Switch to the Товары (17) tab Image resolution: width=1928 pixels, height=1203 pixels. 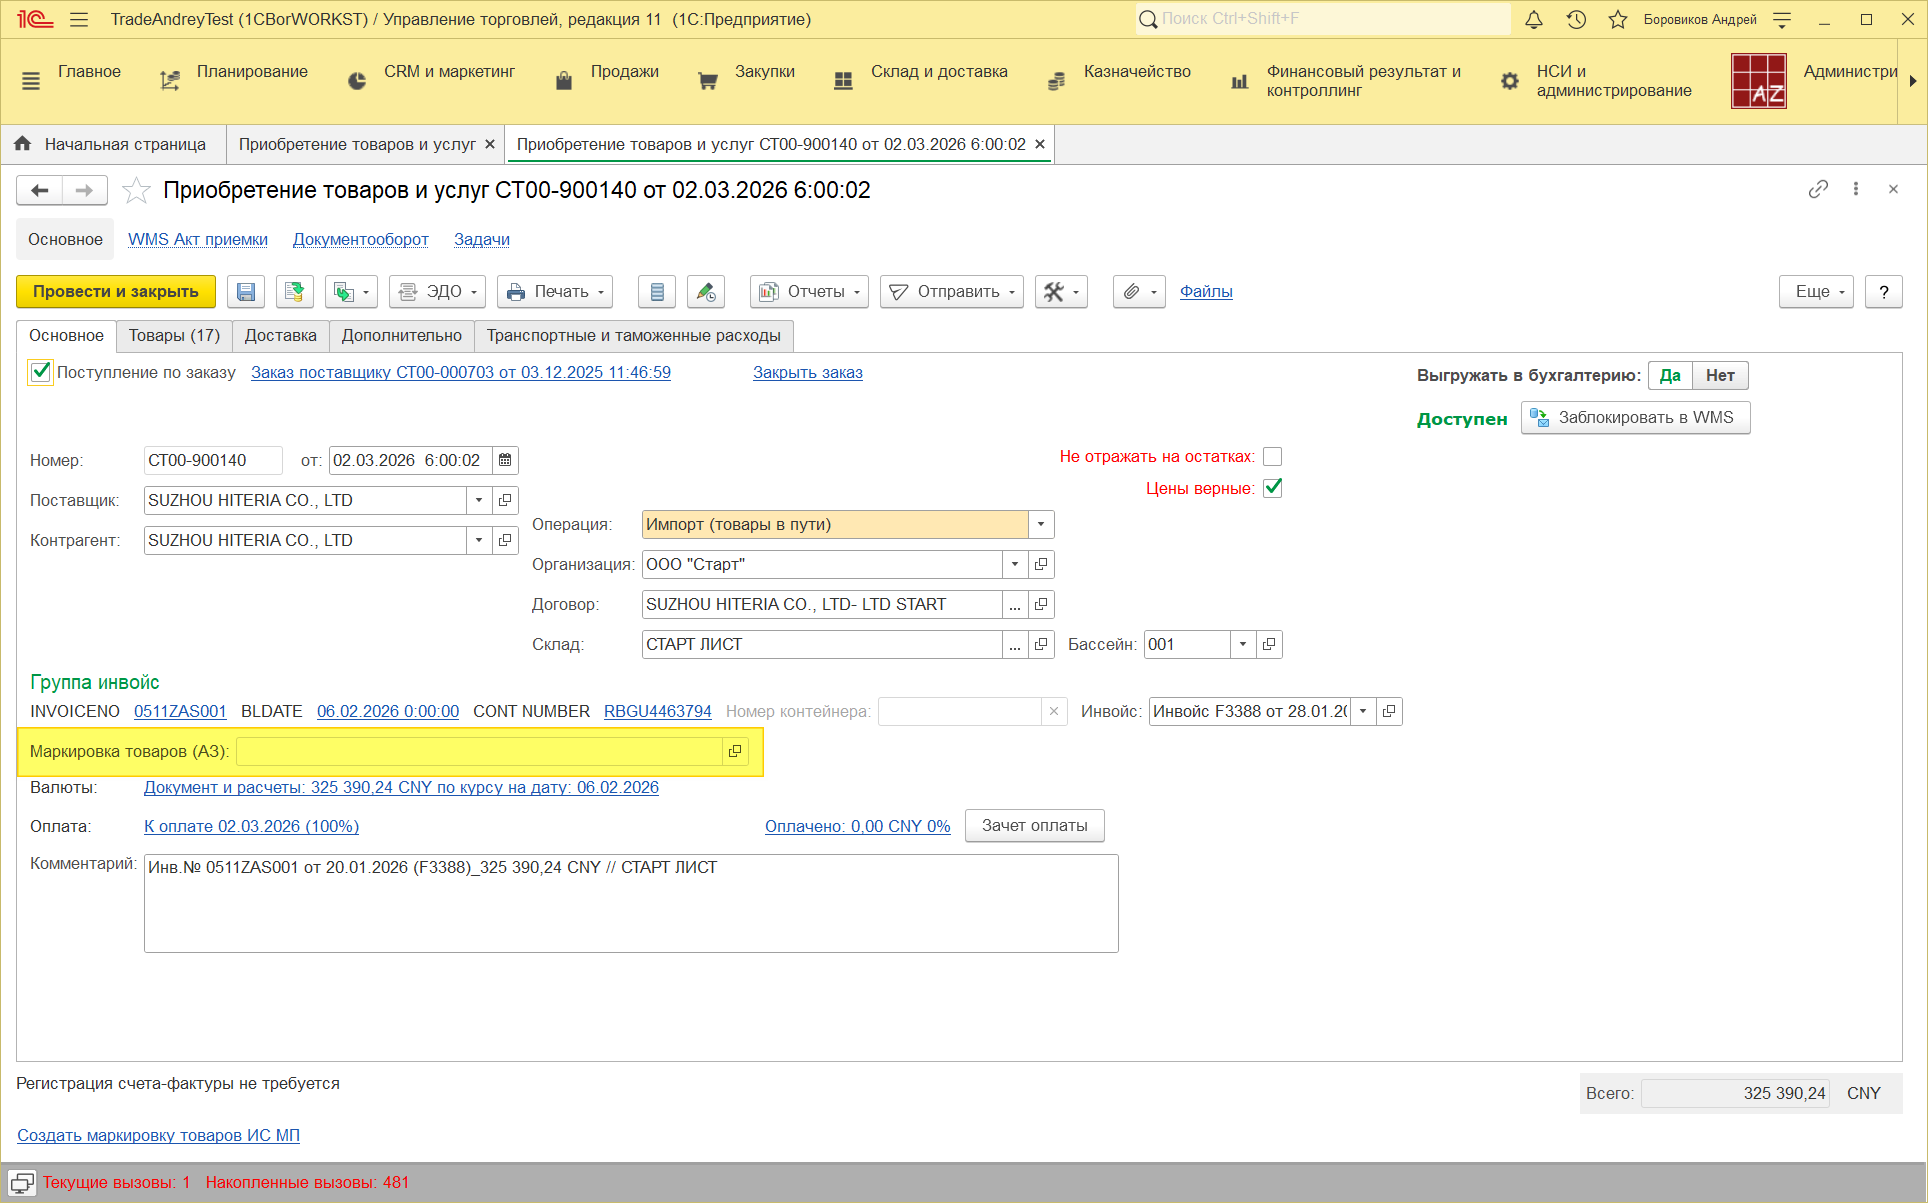pyautogui.click(x=174, y=335)
